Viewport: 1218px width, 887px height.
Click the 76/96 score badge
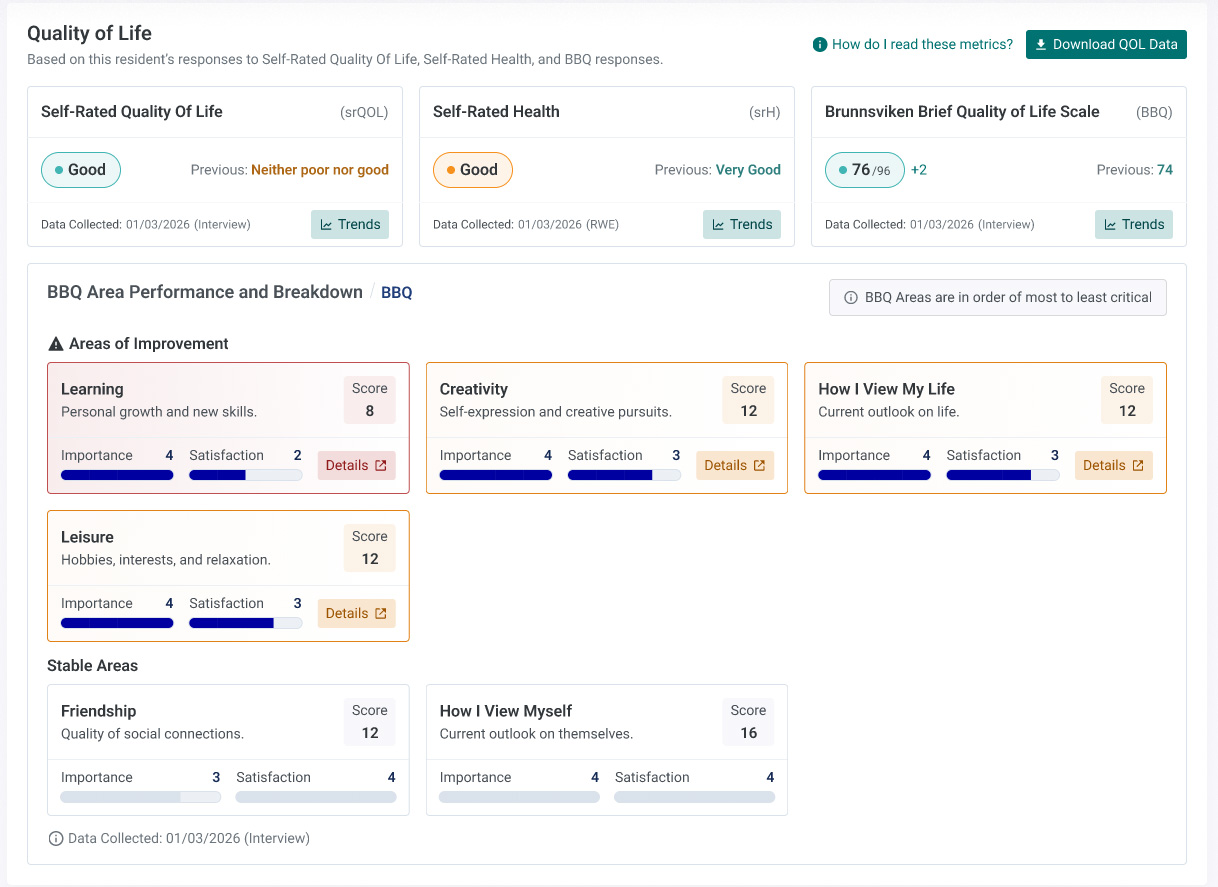[x=865, y=170]
